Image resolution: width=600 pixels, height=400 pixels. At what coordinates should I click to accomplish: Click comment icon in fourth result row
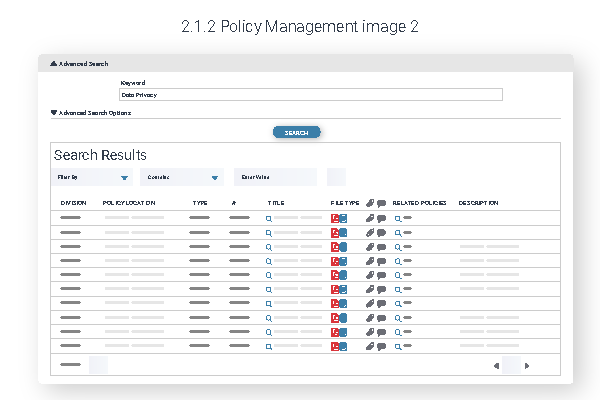(382, 261)
